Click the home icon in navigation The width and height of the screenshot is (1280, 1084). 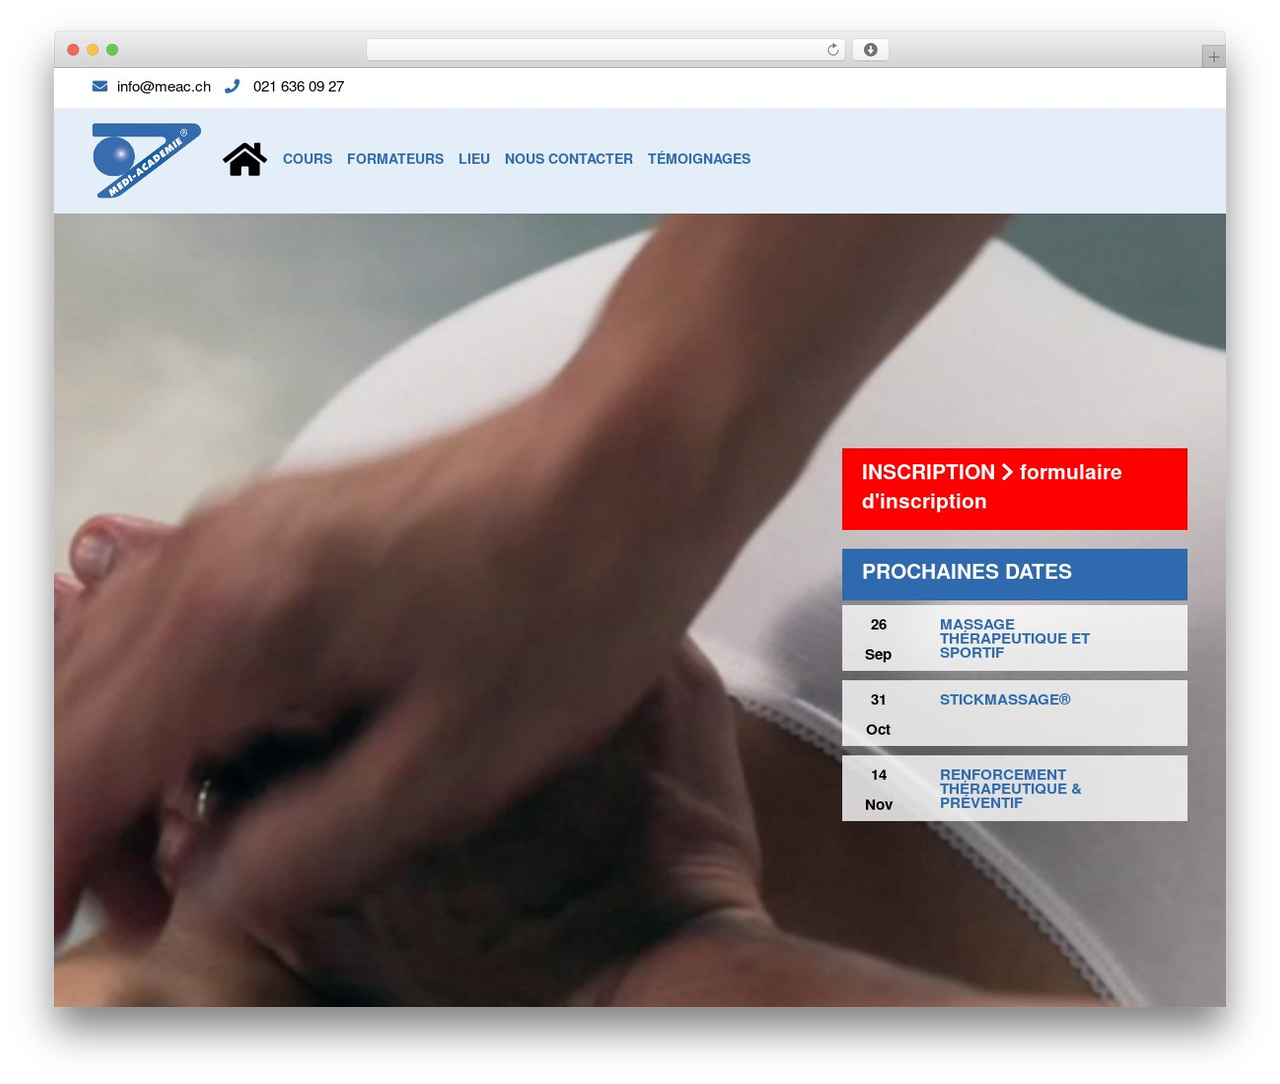245,159
